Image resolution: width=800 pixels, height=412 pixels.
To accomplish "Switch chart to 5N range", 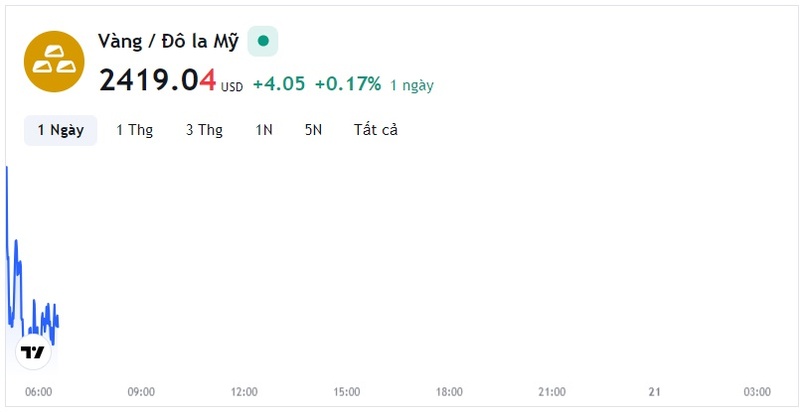I will point(313,131).
